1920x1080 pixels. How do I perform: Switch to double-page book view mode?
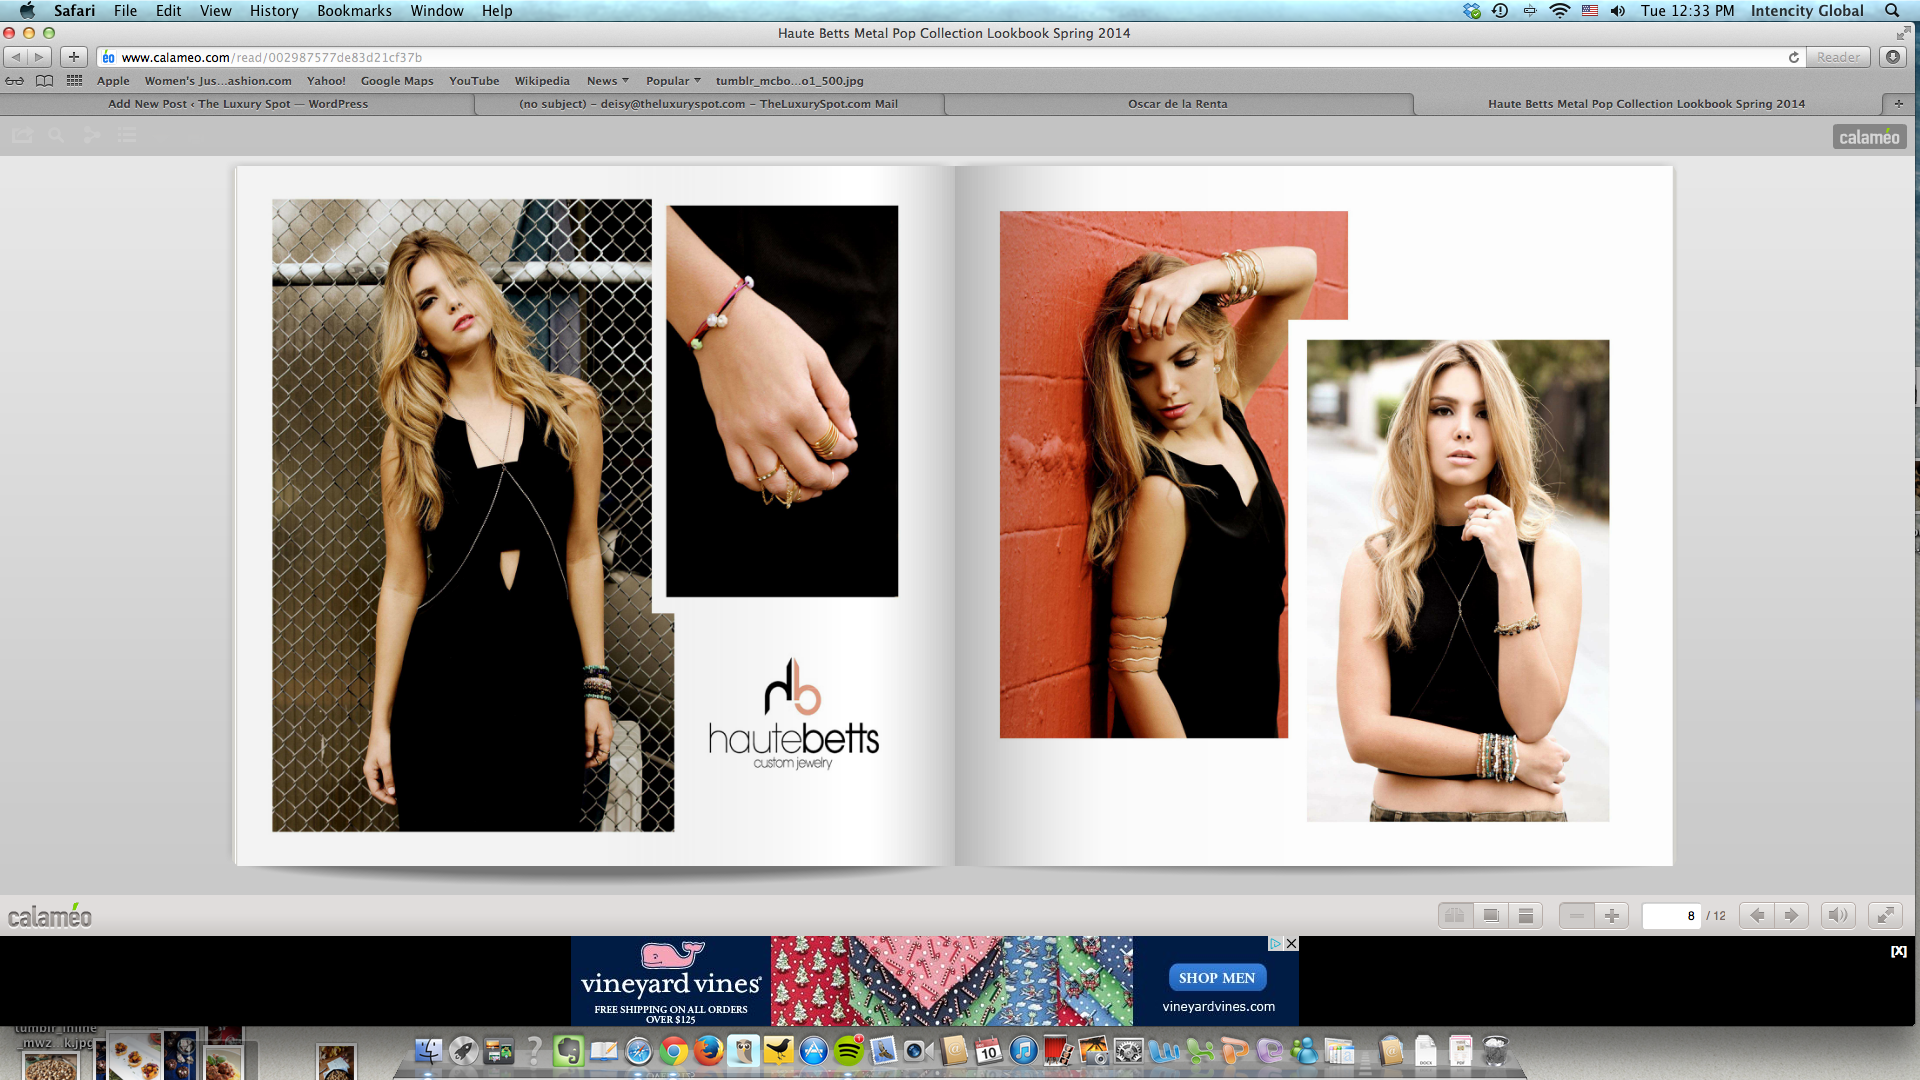[x=1455, y=915]
